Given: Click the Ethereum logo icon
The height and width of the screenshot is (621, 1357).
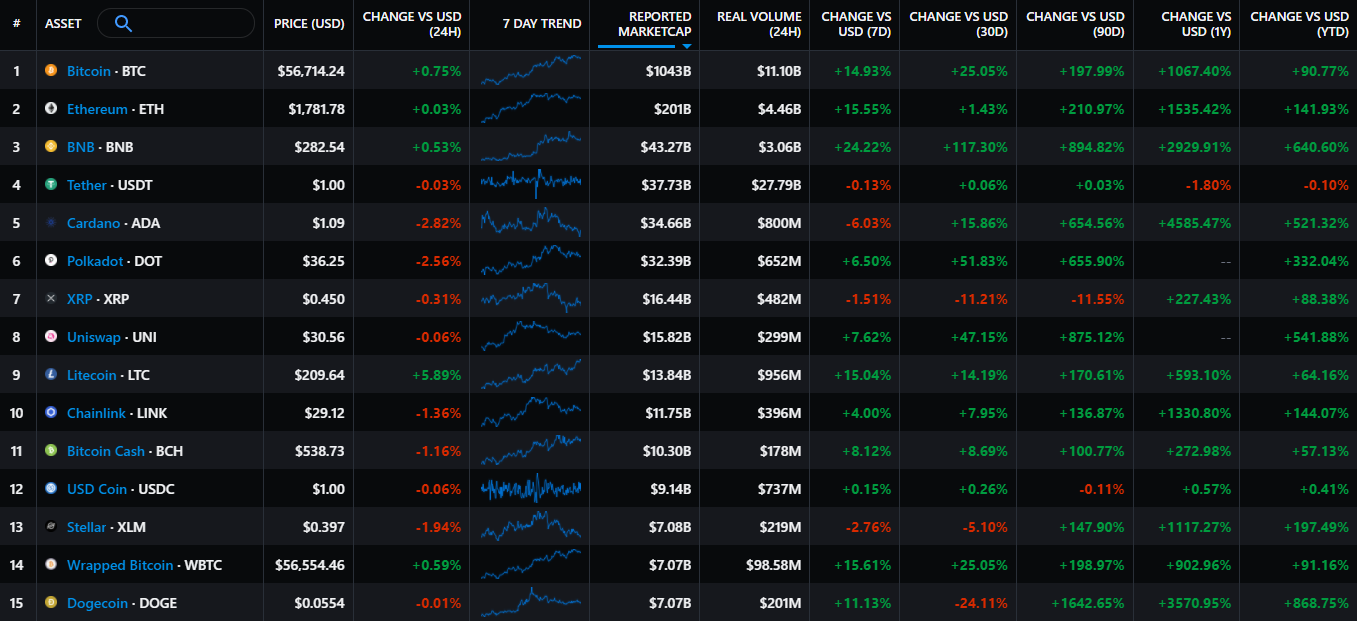Looking at the screenshot, I should pyautogui.click(x=51, y=109).
